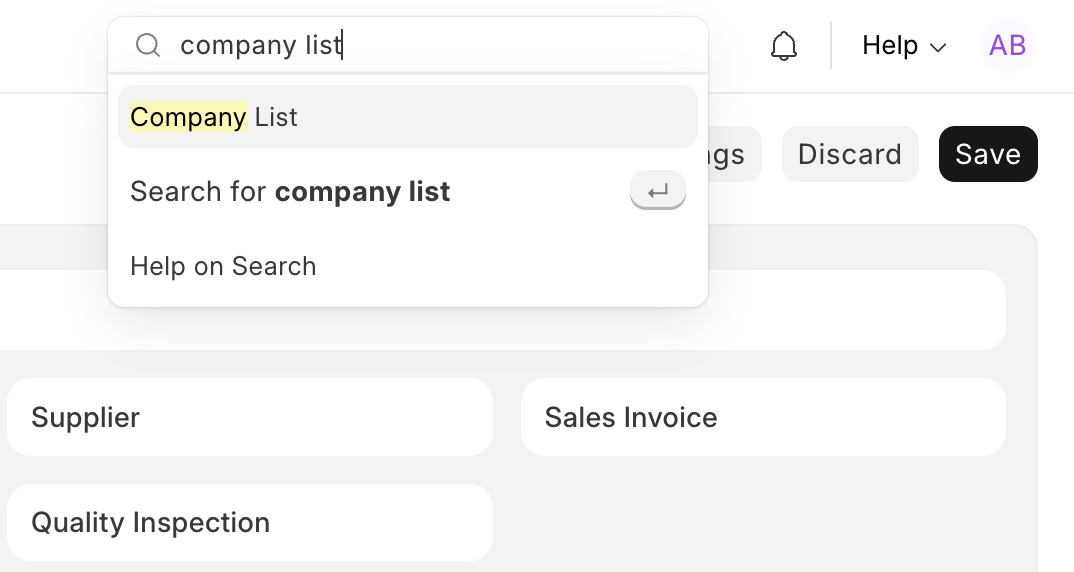The height and width of the screenshot is (572, 1074).
Task: Open the Help menu label
Action: click(x=890, y=45)
